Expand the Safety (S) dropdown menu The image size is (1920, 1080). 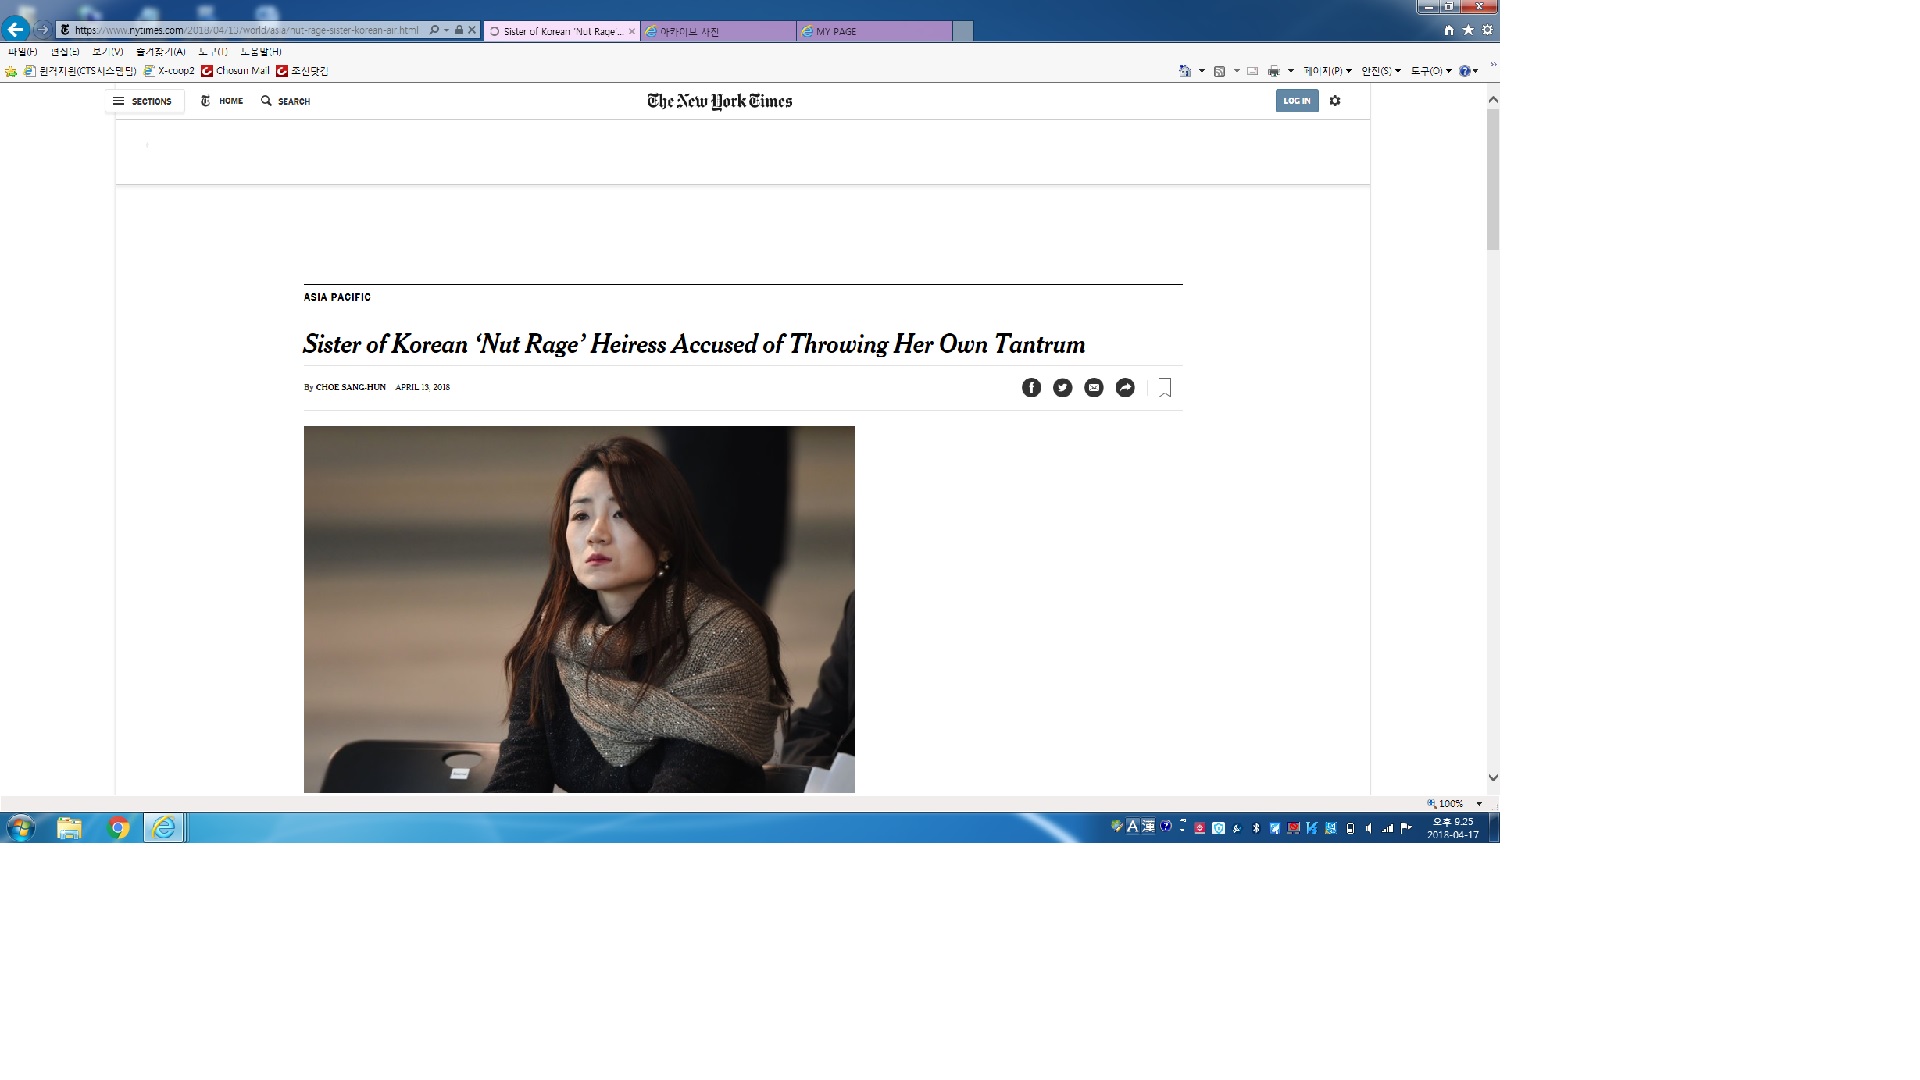1380,71
